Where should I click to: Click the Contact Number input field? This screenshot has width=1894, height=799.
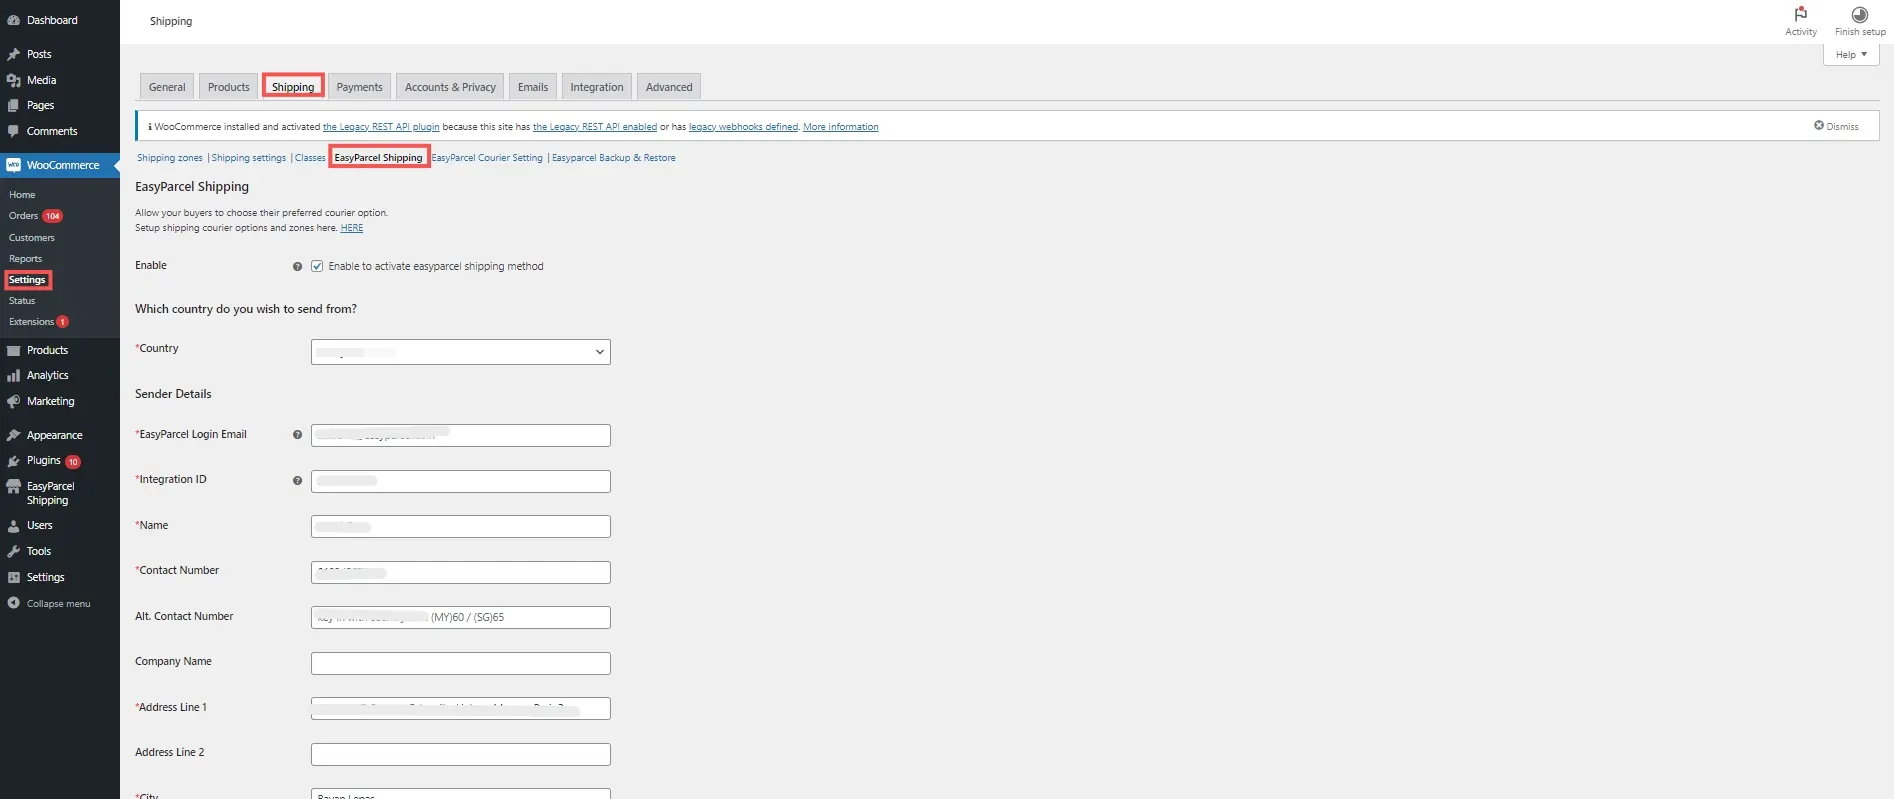[461, 572]
